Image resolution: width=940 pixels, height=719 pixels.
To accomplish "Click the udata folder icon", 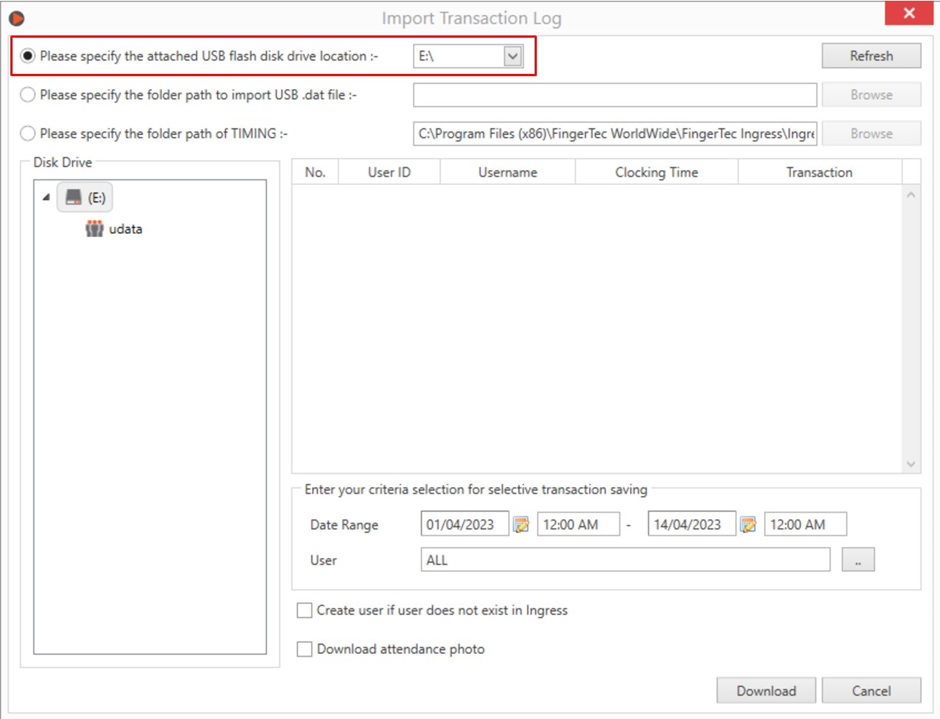I will tap(94, 228).
